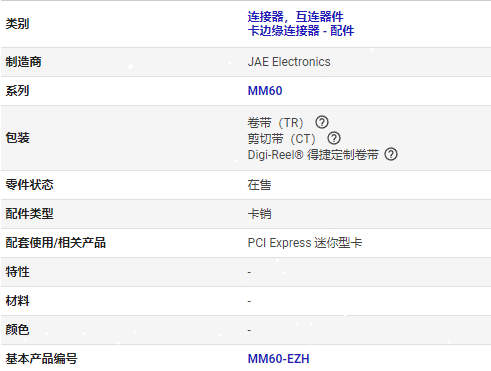Click the 在售 part status value
This screenshot has width=491, height=371.
[259, 185]
